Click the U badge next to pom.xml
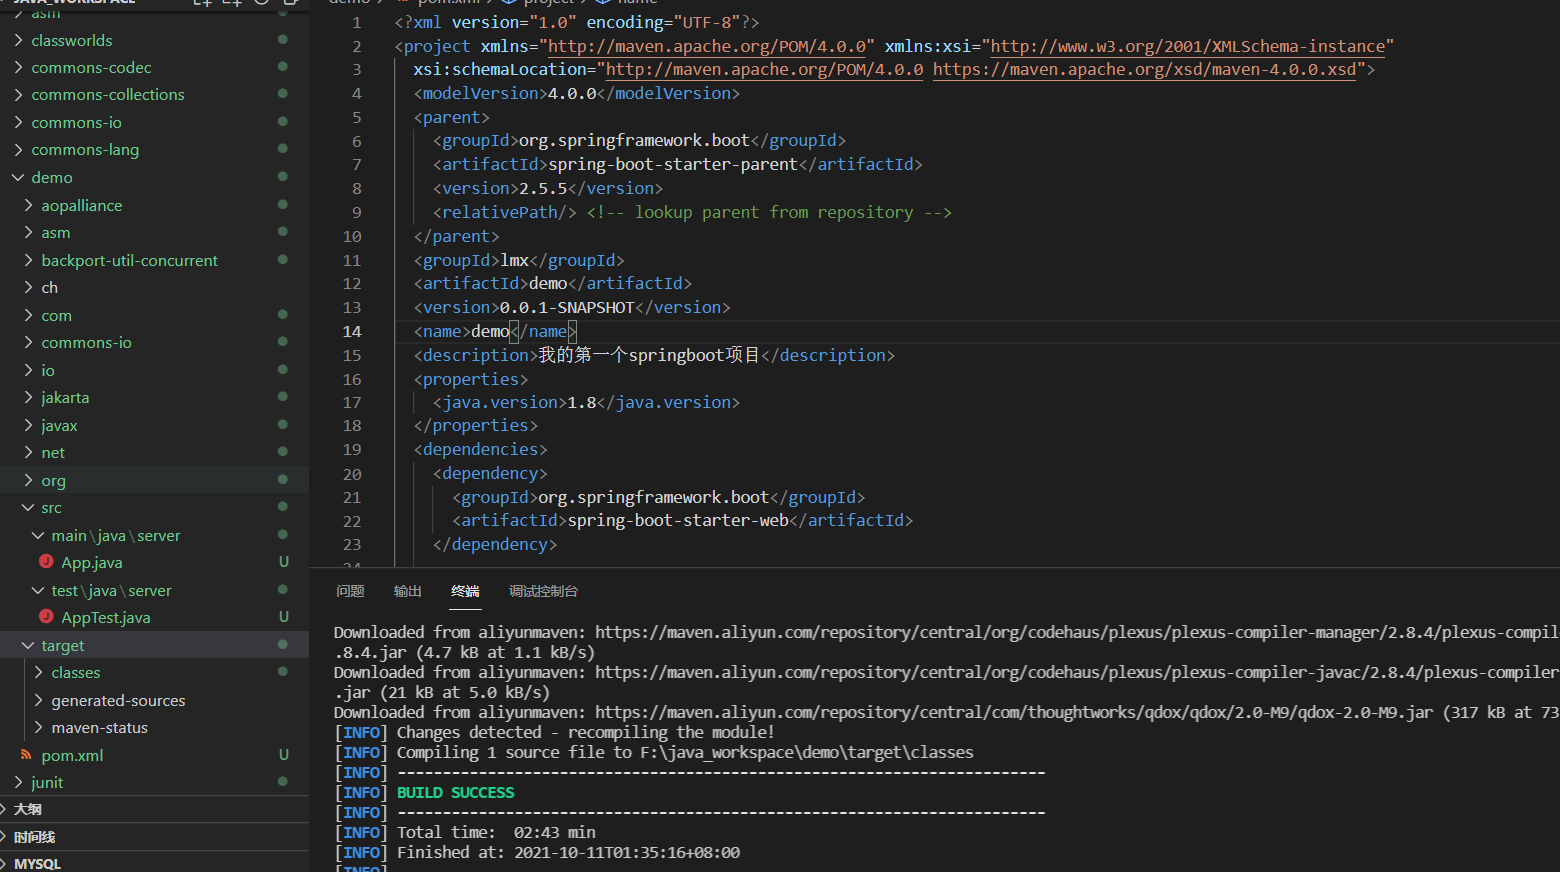Screen dimensions: 1560x872 coord(283,755)
